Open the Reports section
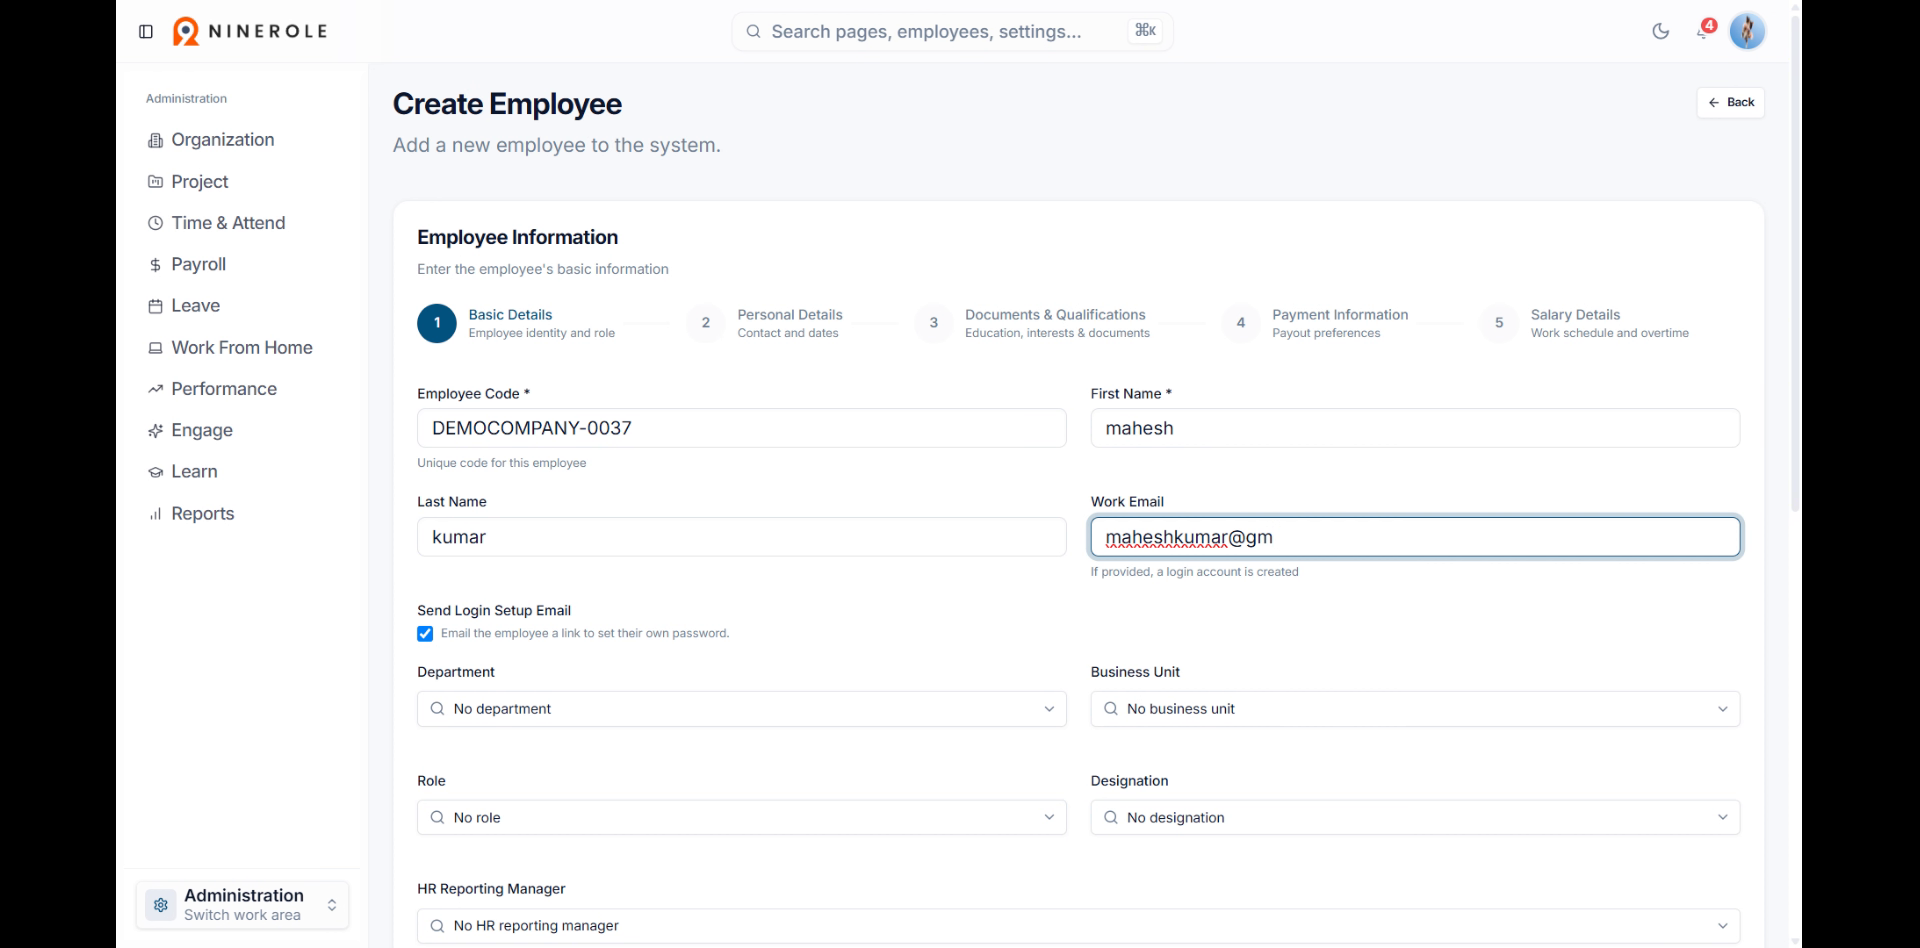1920x948 pixels. click(x=192, y=514)
